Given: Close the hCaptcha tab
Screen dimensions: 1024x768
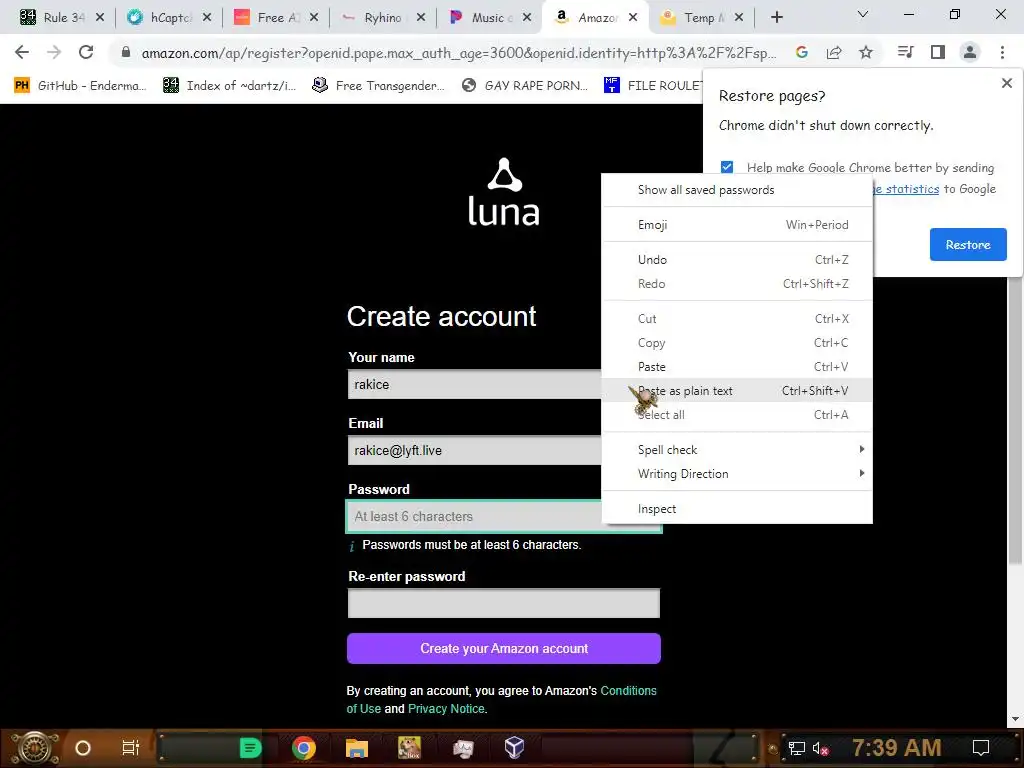Looking at the screenshot, I should 206,18.
